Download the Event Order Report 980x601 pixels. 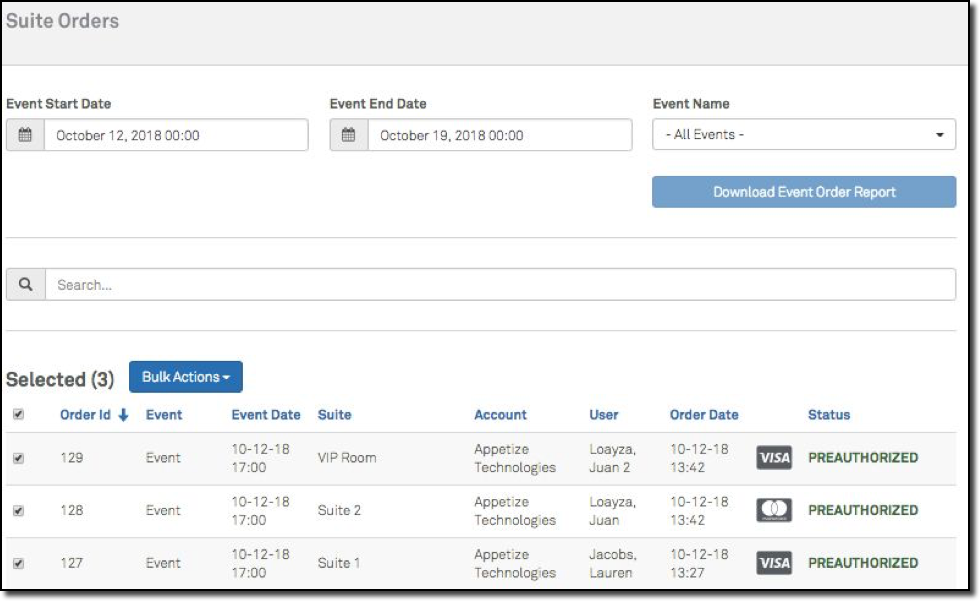point(804,192)
